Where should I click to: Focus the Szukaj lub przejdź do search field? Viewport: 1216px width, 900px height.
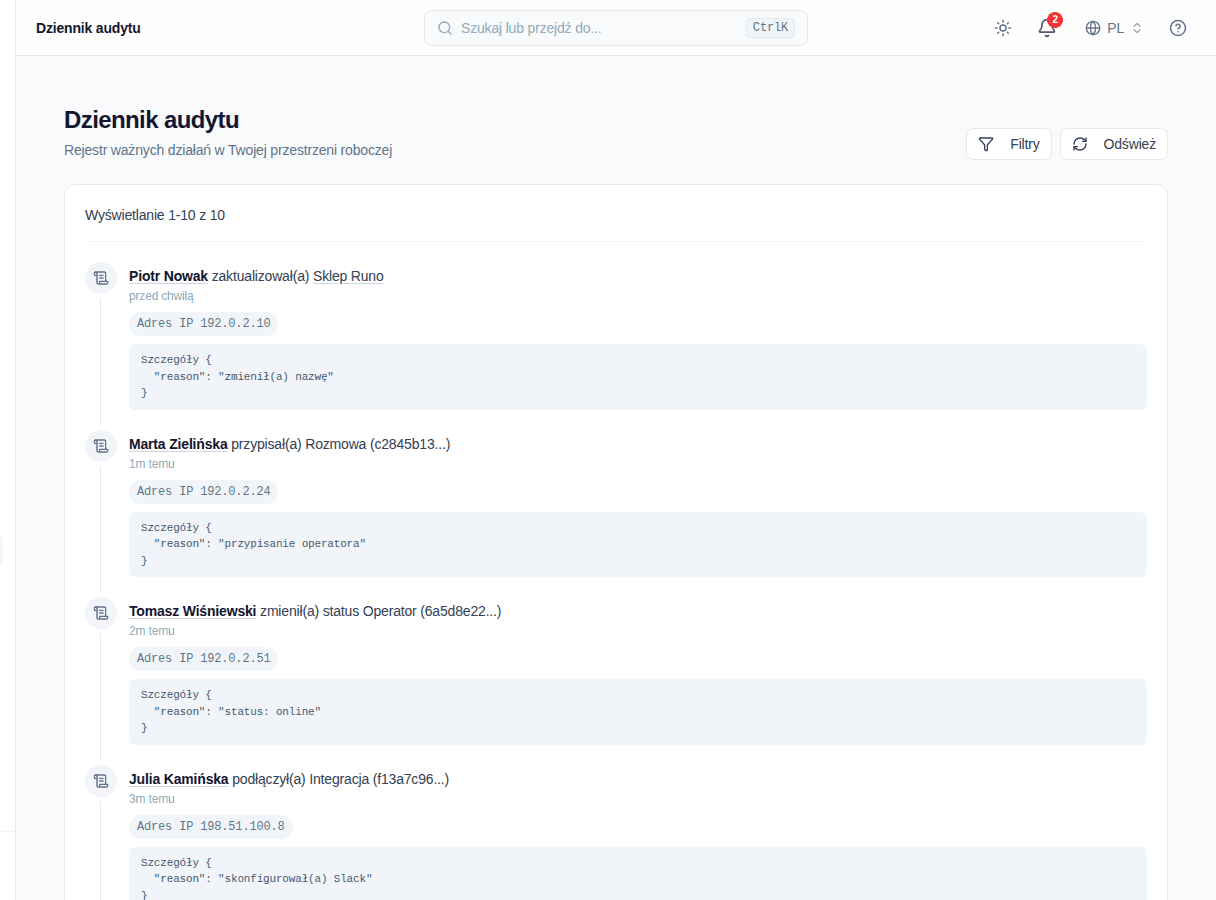click(x=616, y=28)
